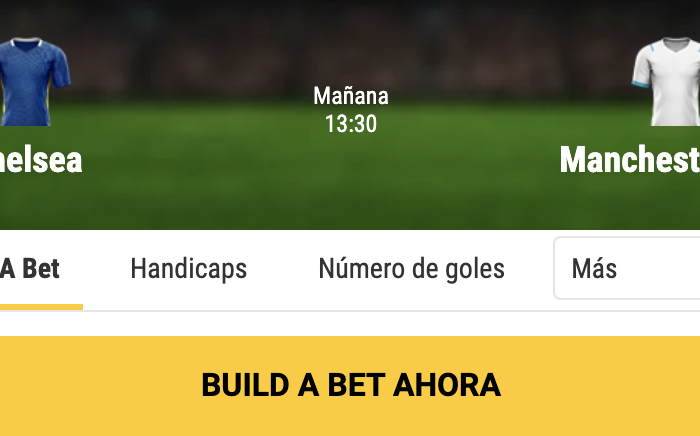Show goal count markets

click(412, 269)
